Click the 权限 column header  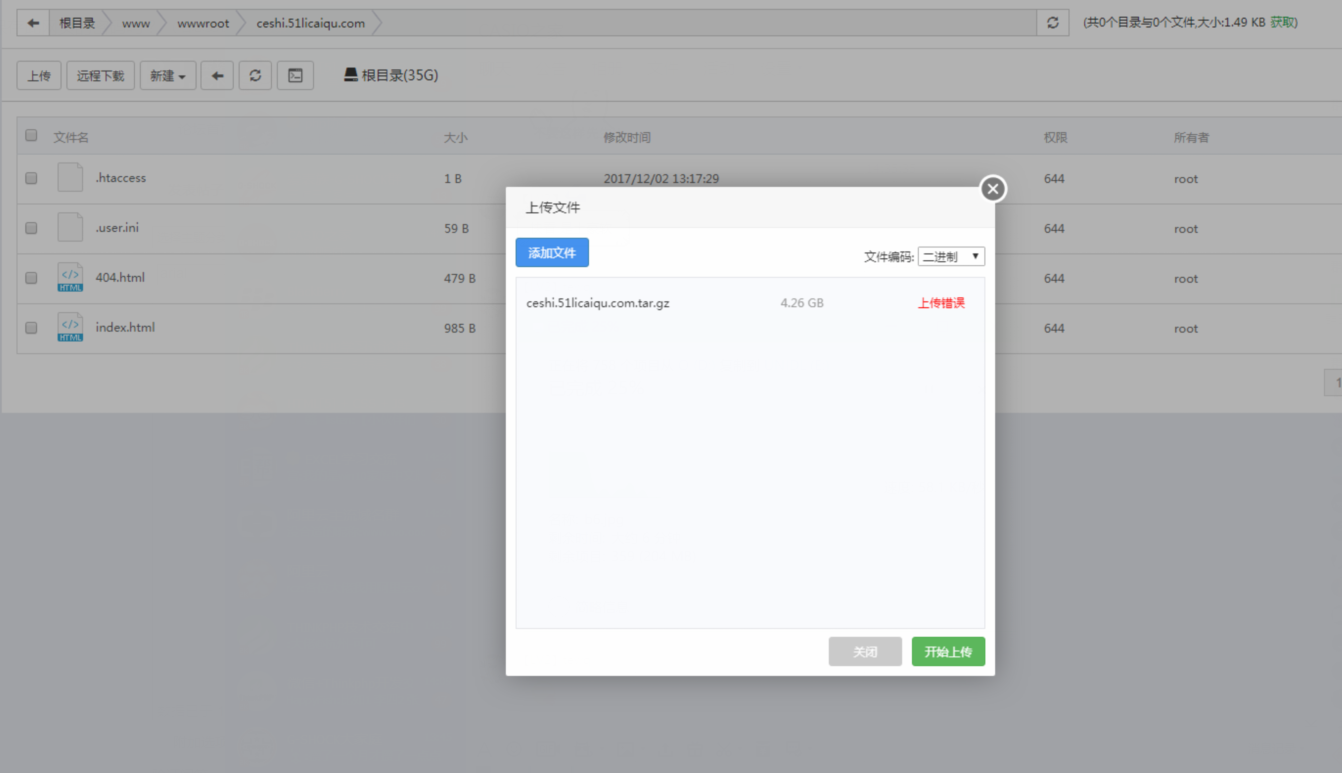1056,137
